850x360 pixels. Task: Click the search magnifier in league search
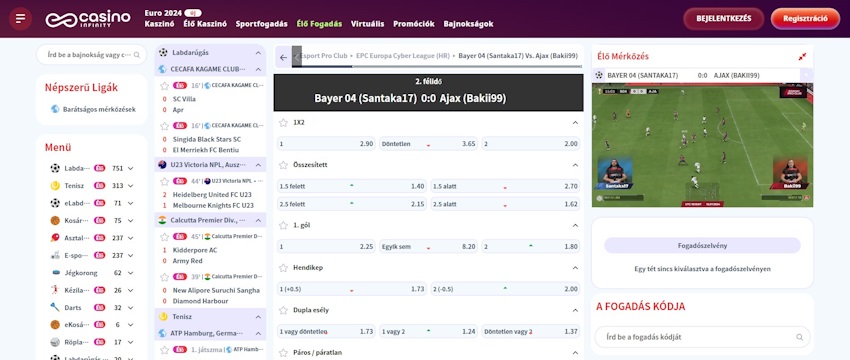click(137, 55)
